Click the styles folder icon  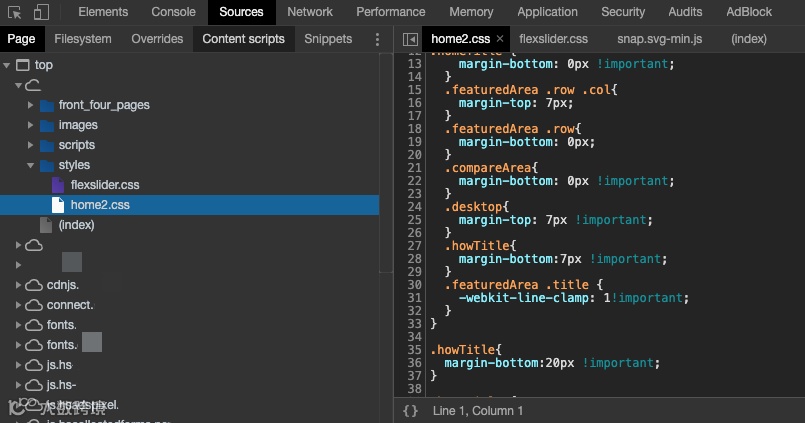(x=46, y=165)
